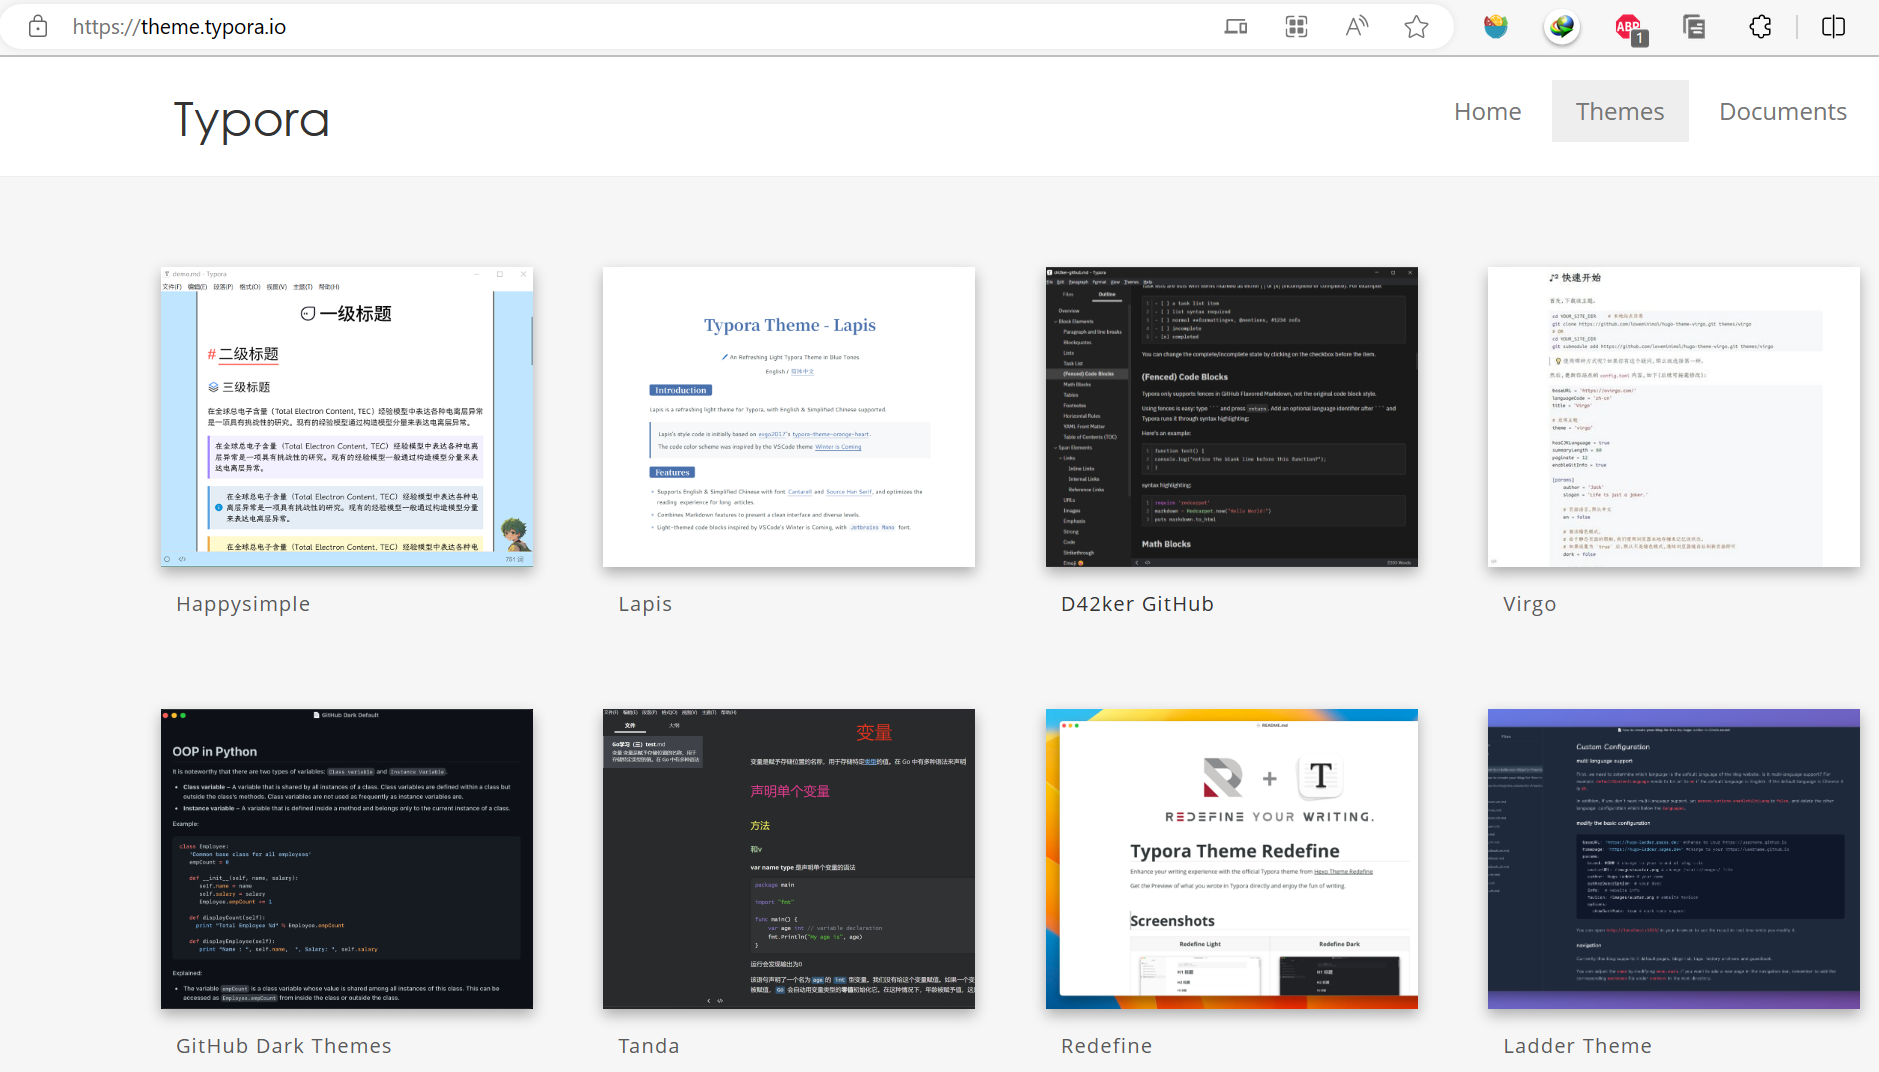Open the Tanda theme preview image

pos(789,859)
